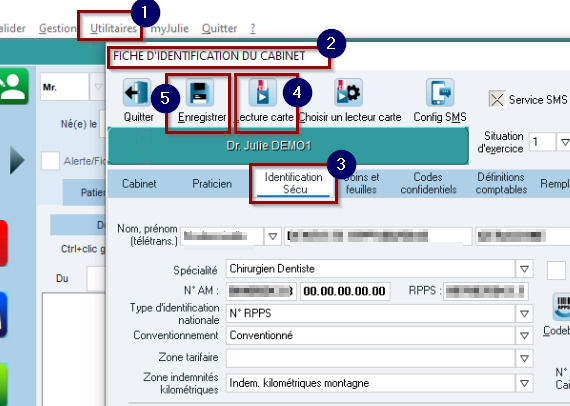Click the Codebarre barcode icon
The image size is (570, 406).
pos(562,307)
